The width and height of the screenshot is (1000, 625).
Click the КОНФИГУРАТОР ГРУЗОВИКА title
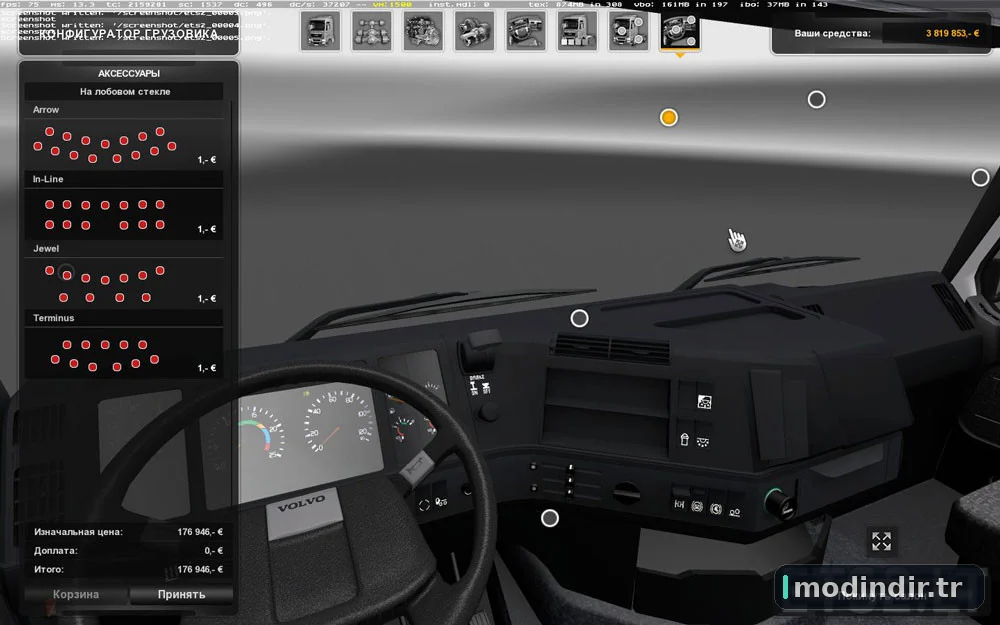[129, 33]
